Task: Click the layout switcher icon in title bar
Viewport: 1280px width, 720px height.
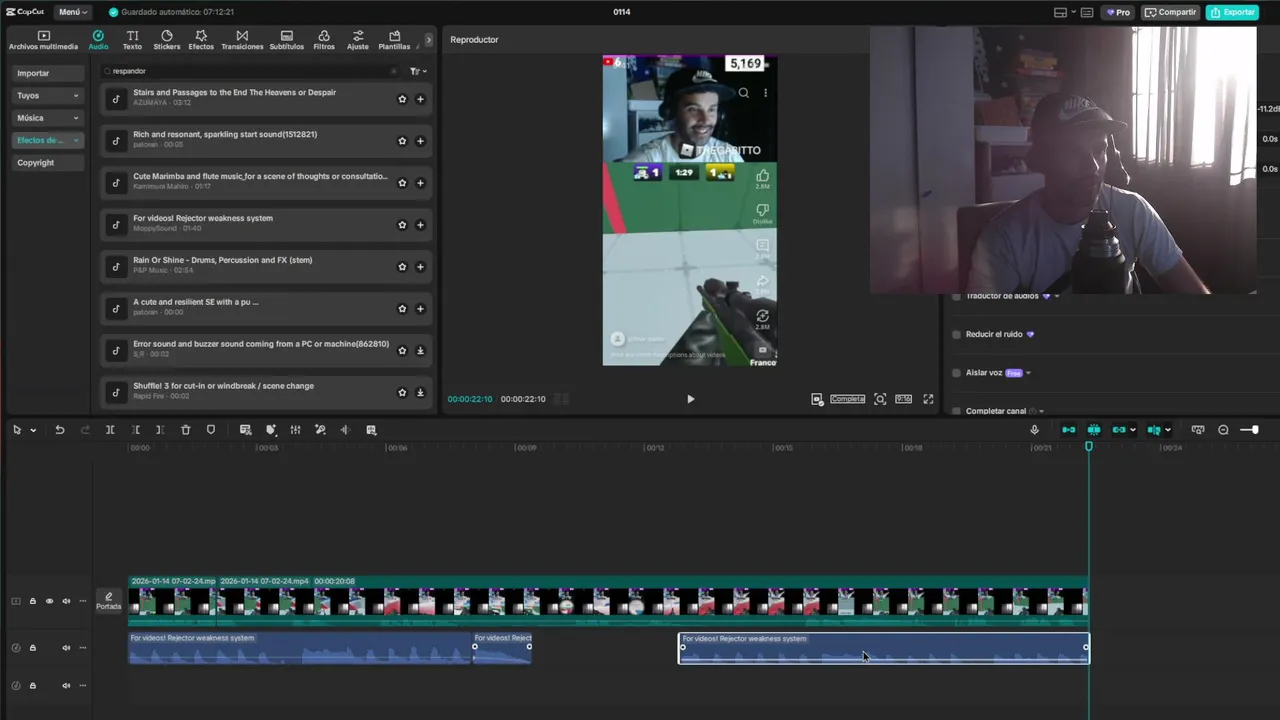Action: click(1060, 12)
